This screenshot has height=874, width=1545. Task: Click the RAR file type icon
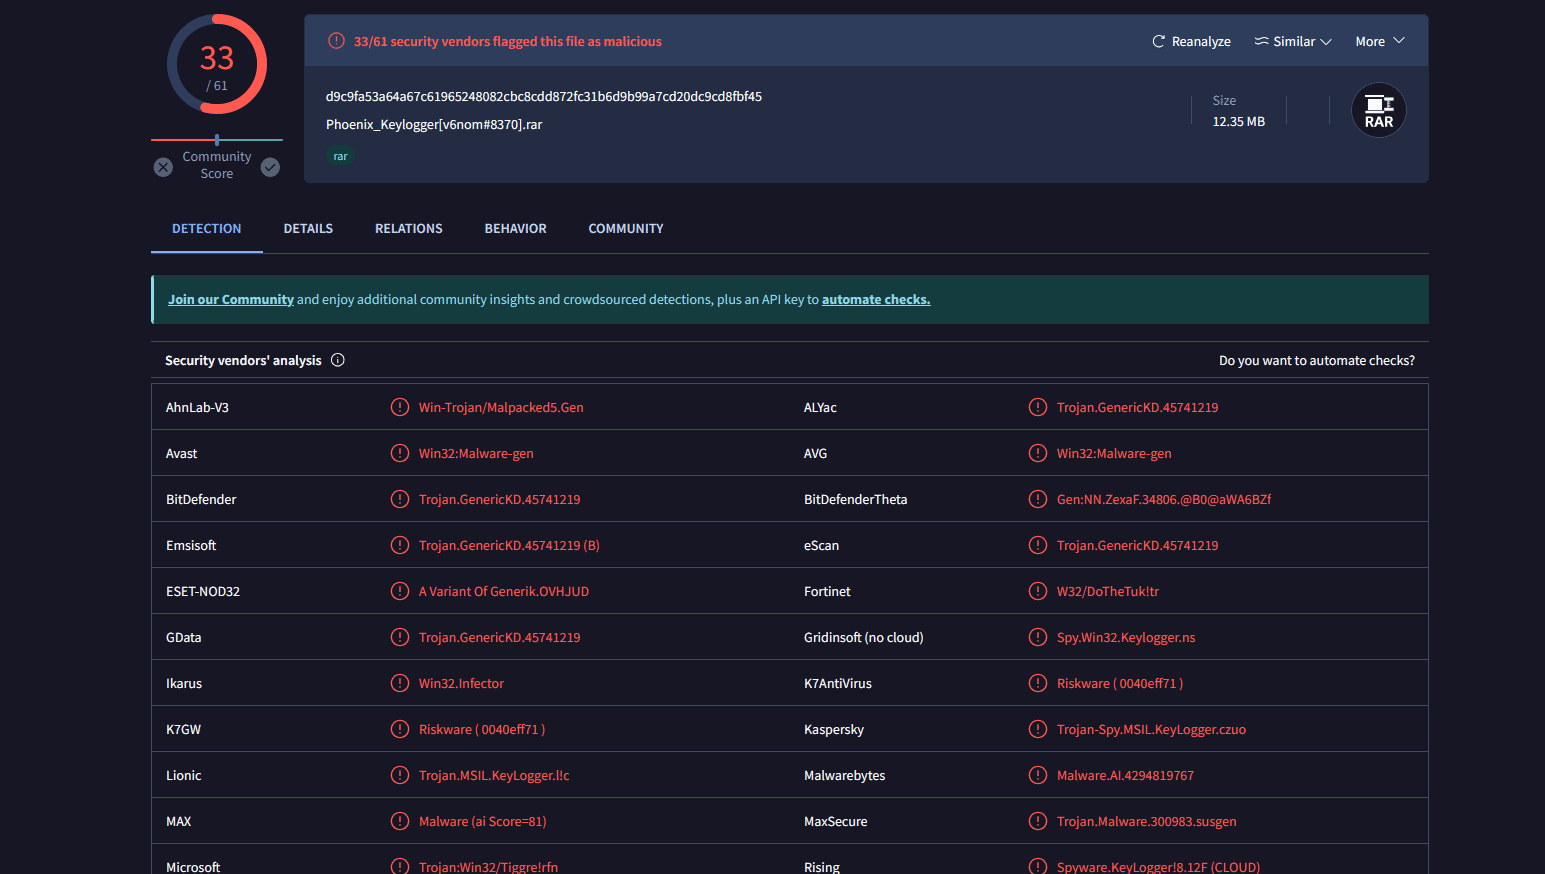[x=1379, y=111]
